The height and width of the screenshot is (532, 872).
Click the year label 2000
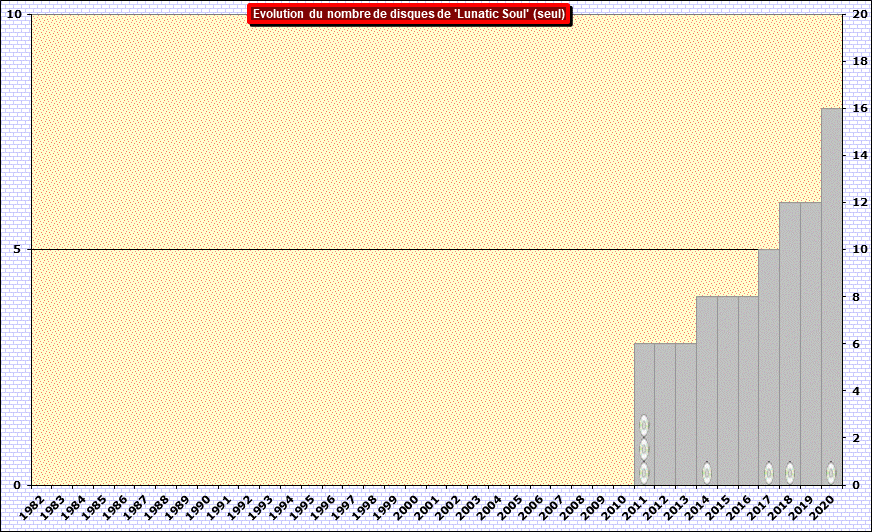point(405,507)
